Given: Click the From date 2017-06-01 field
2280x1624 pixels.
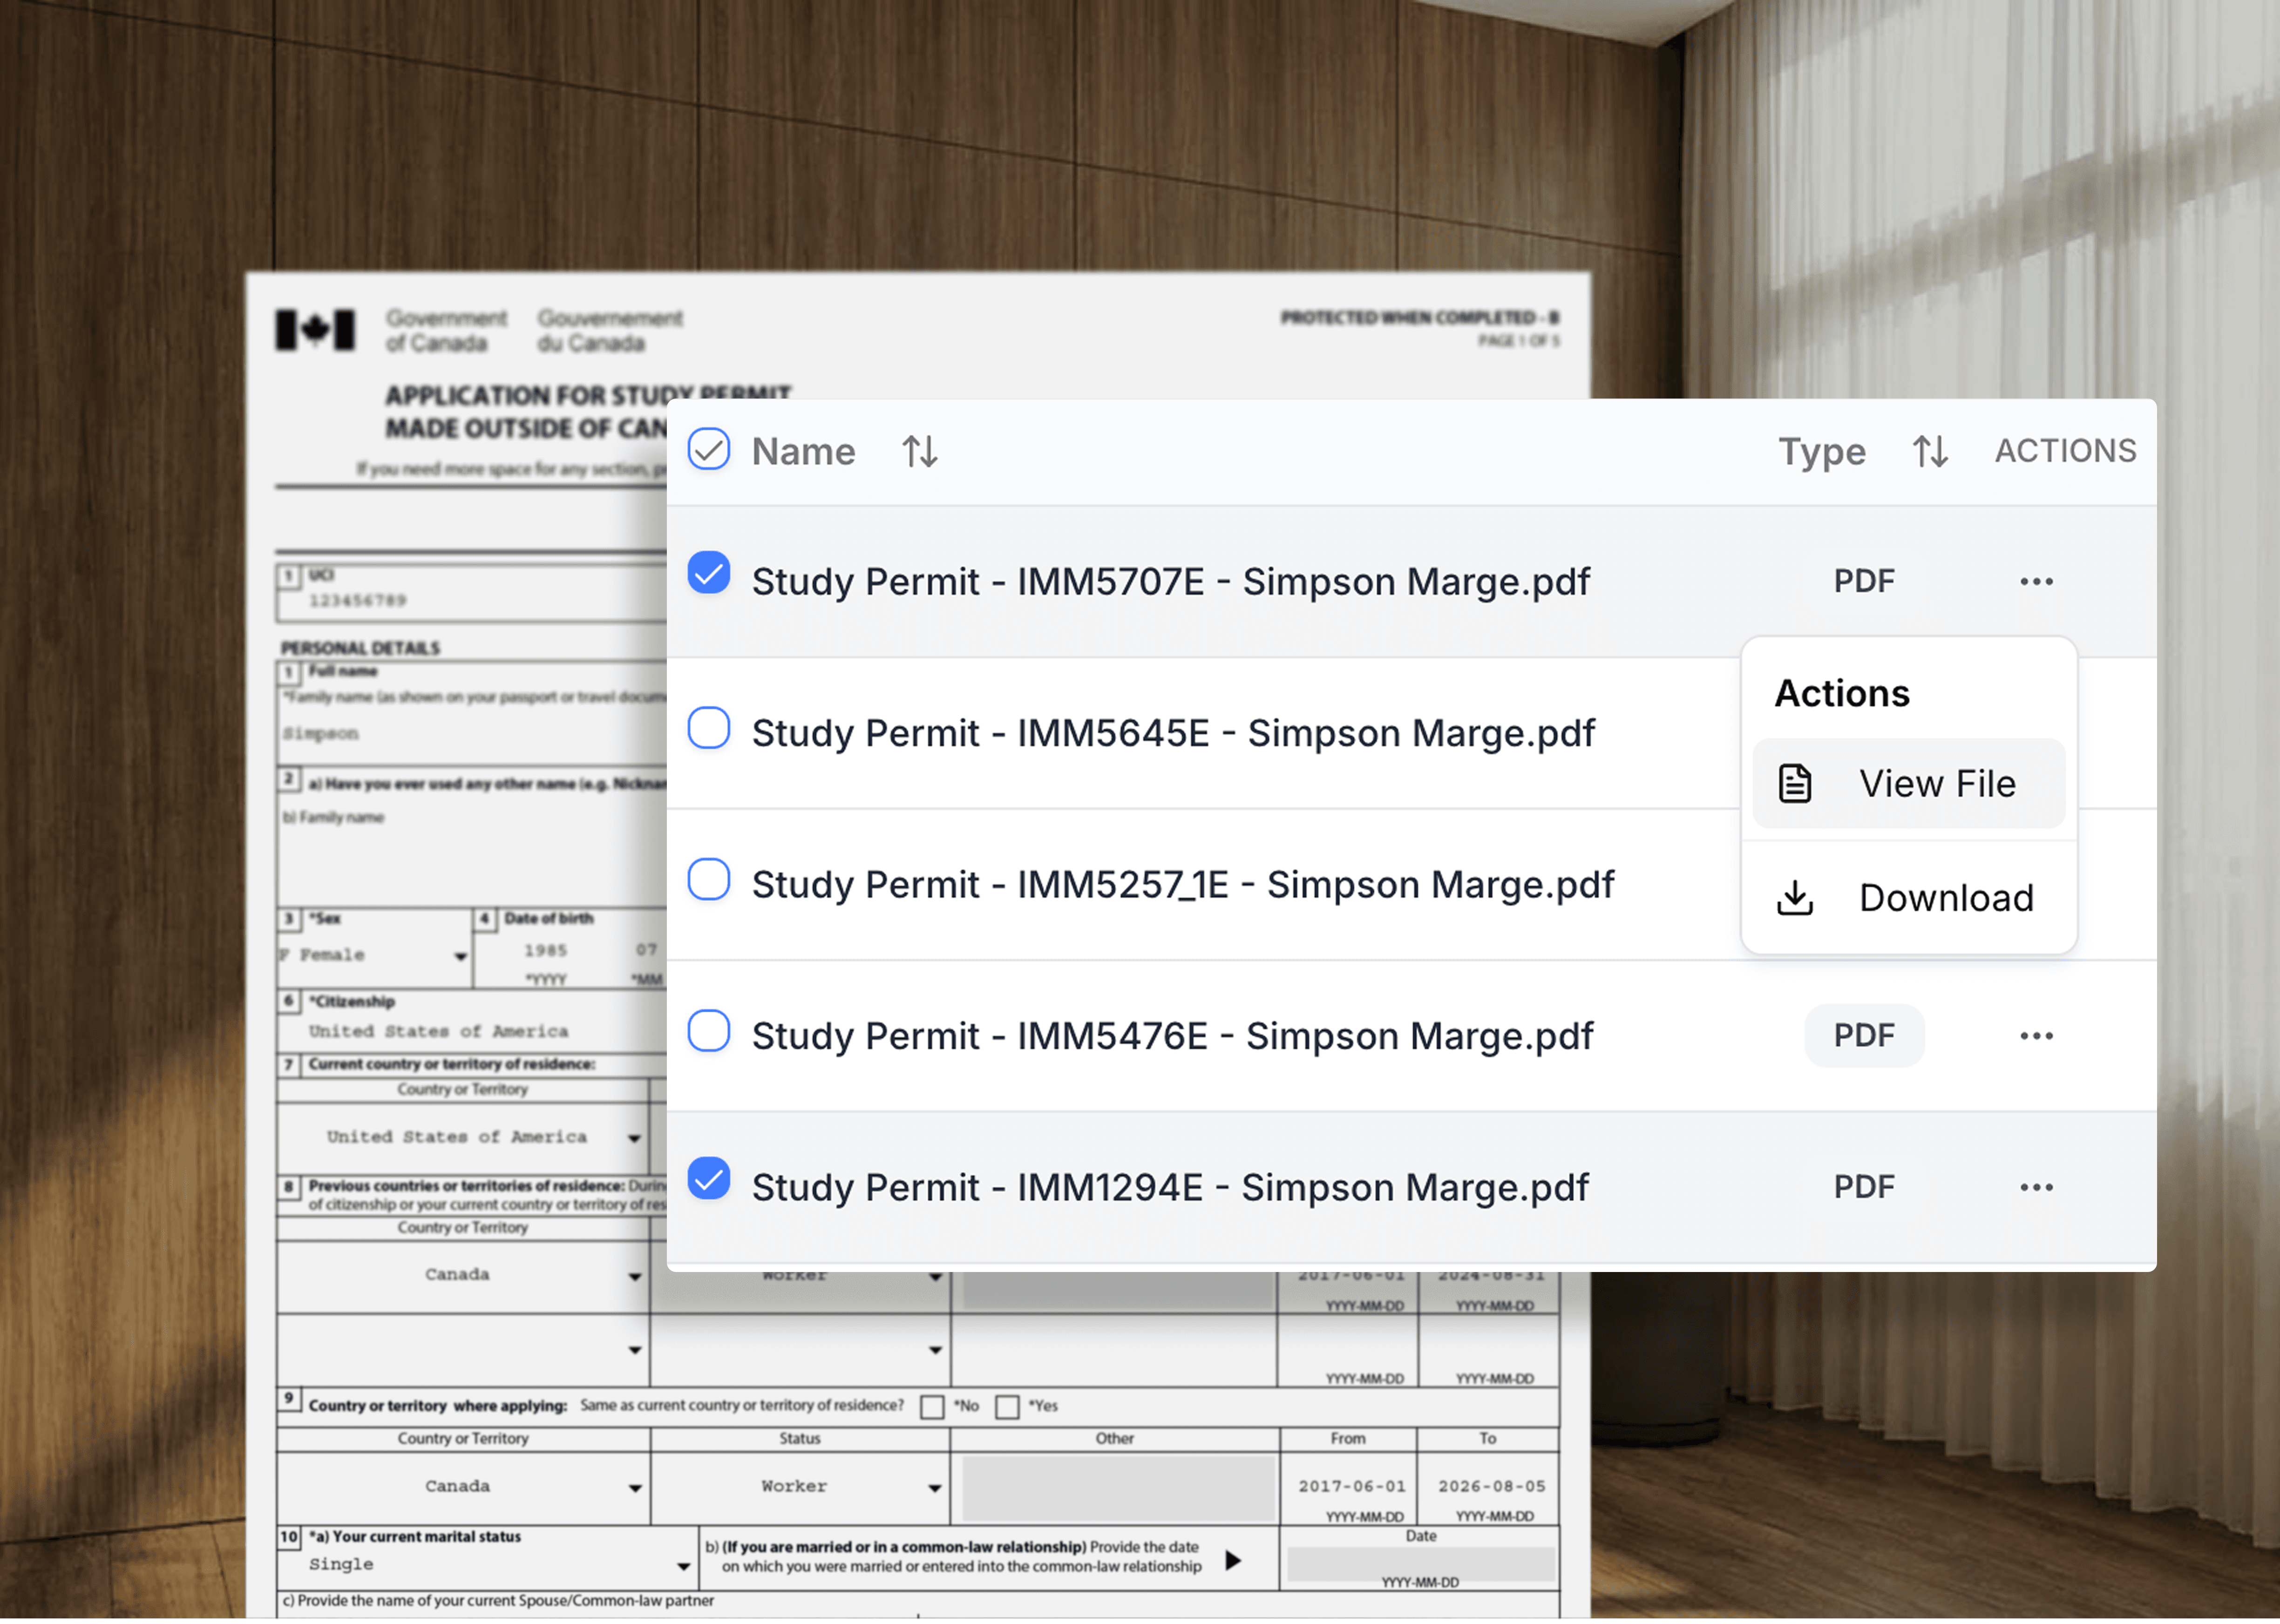Looking at the screenshot, I should tap(1351, 1488).
